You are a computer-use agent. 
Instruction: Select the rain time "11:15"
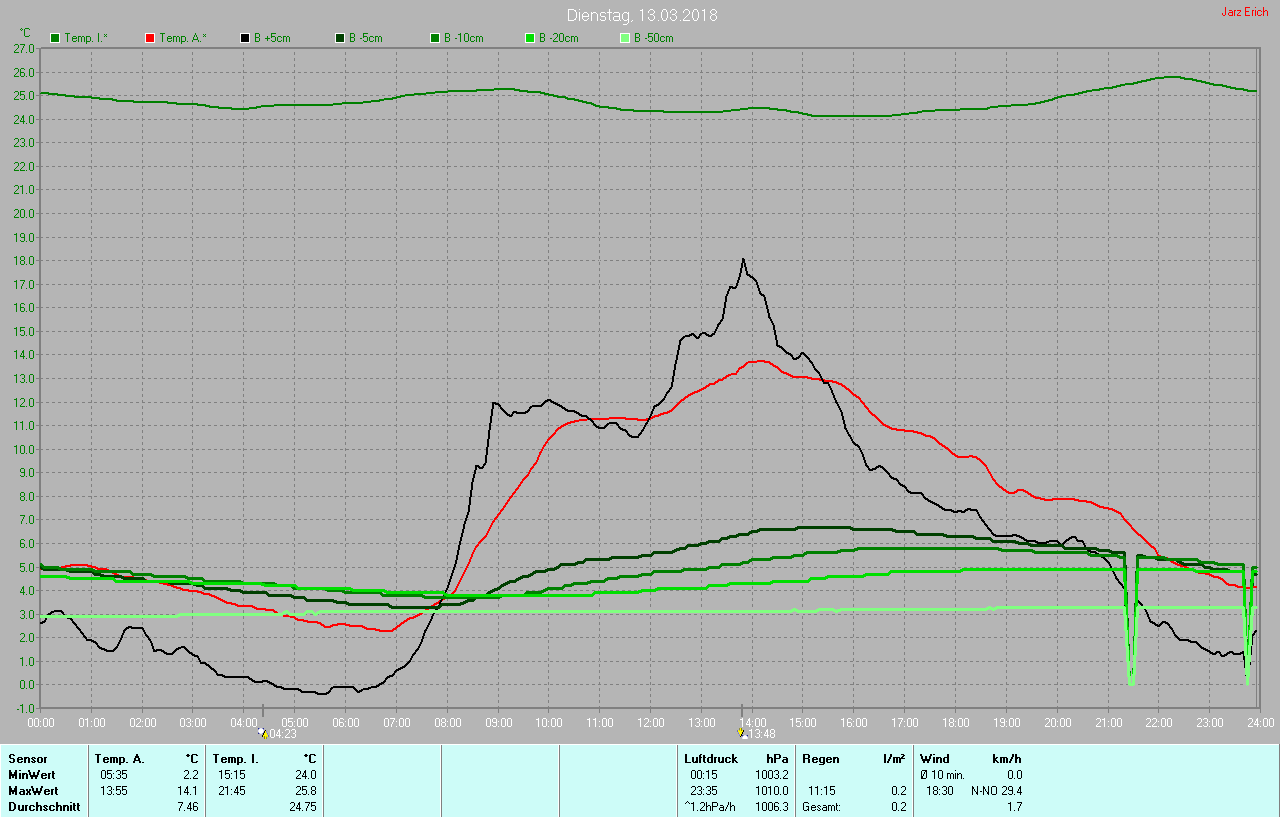822,791
